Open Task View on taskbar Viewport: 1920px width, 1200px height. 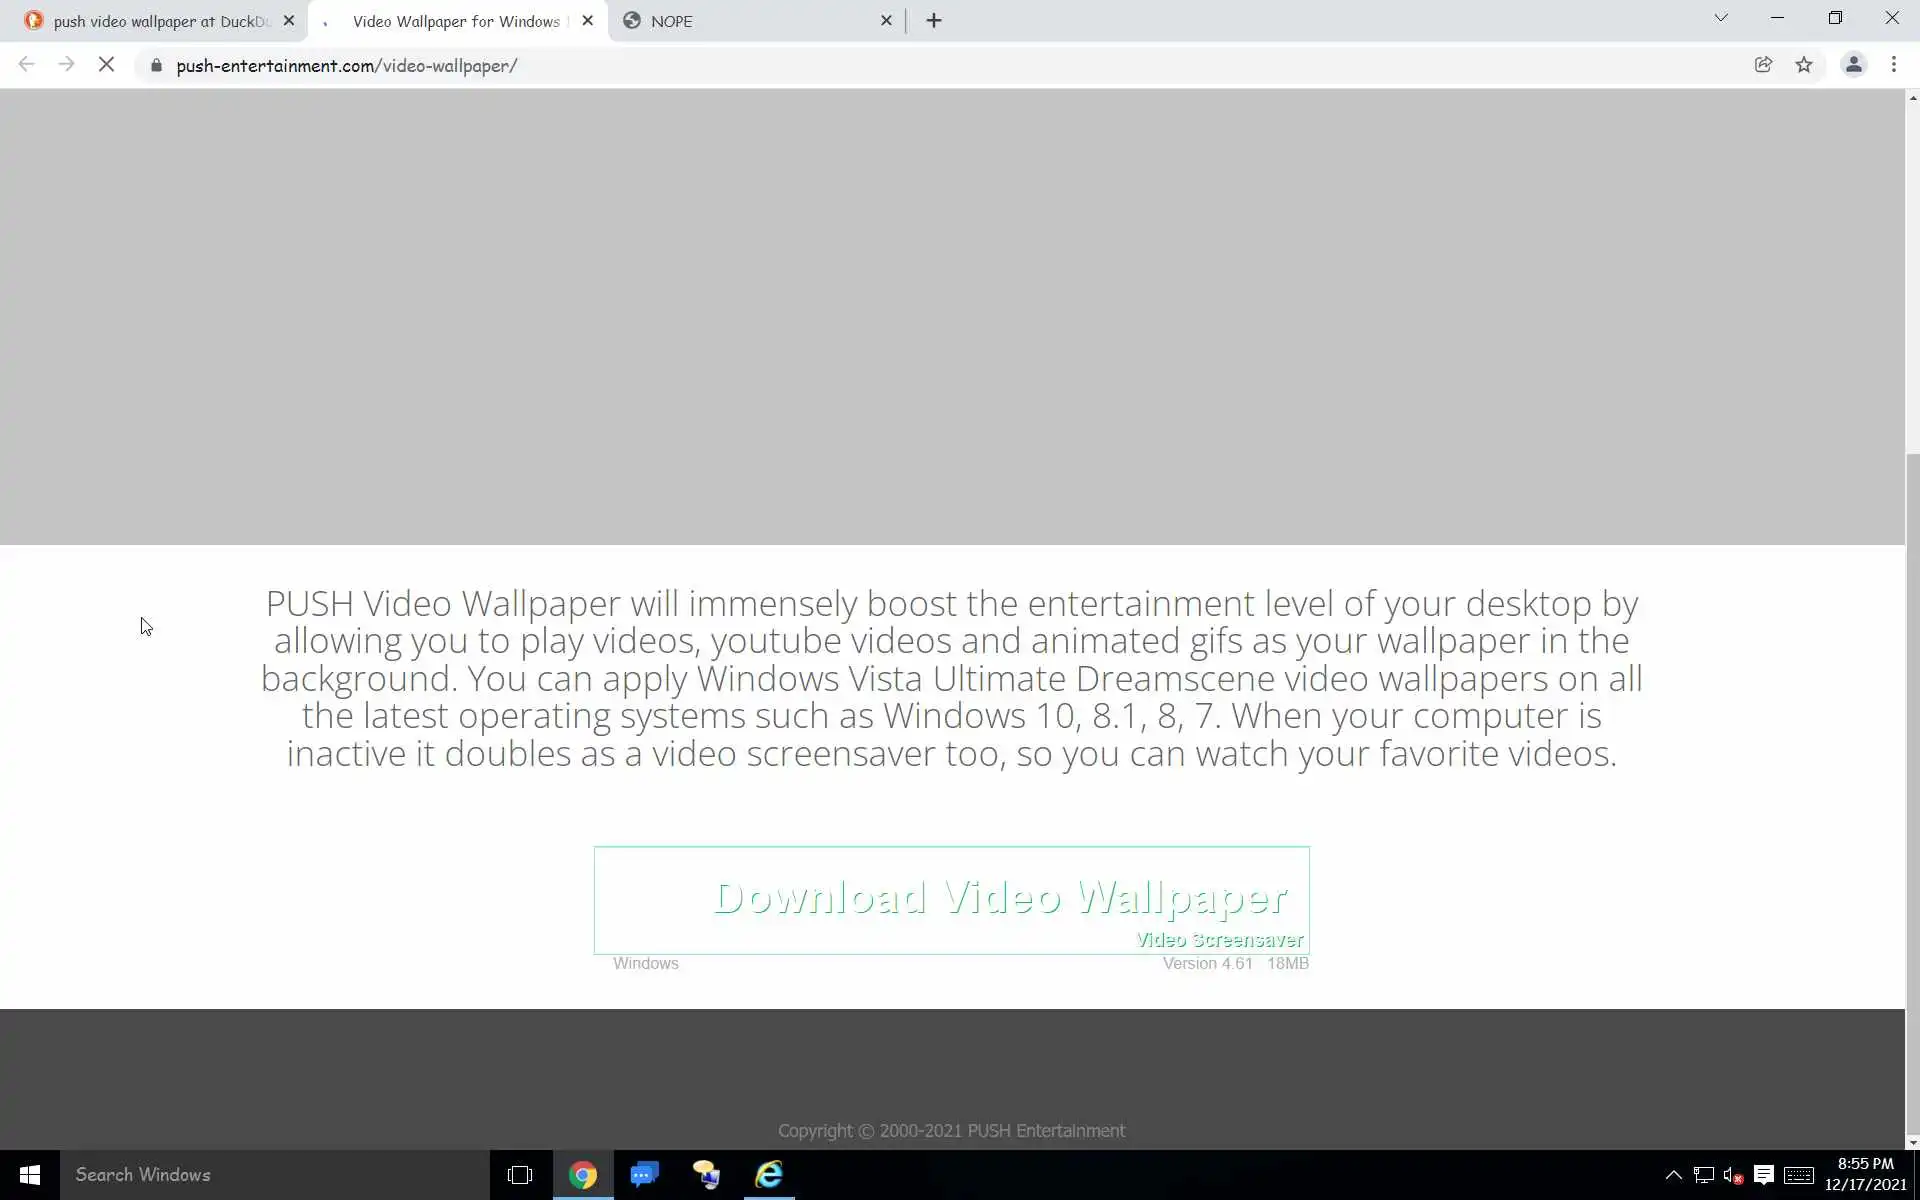[x=520, y=1175]
